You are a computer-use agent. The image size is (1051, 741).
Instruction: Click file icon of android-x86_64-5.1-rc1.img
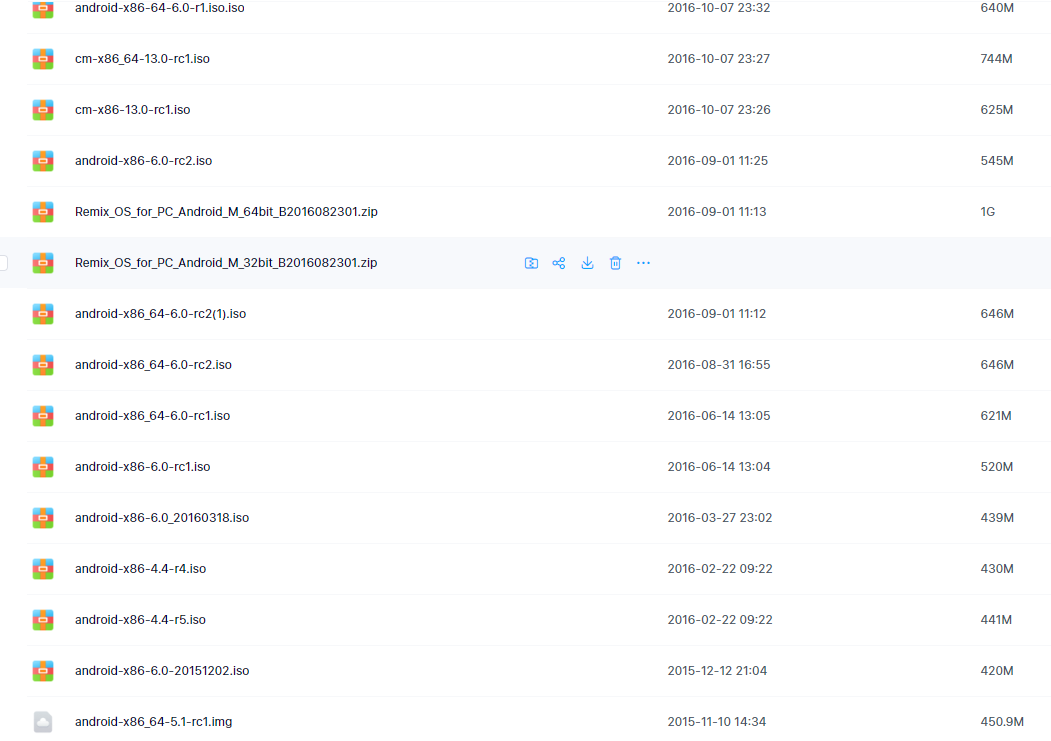coord(43,722)
